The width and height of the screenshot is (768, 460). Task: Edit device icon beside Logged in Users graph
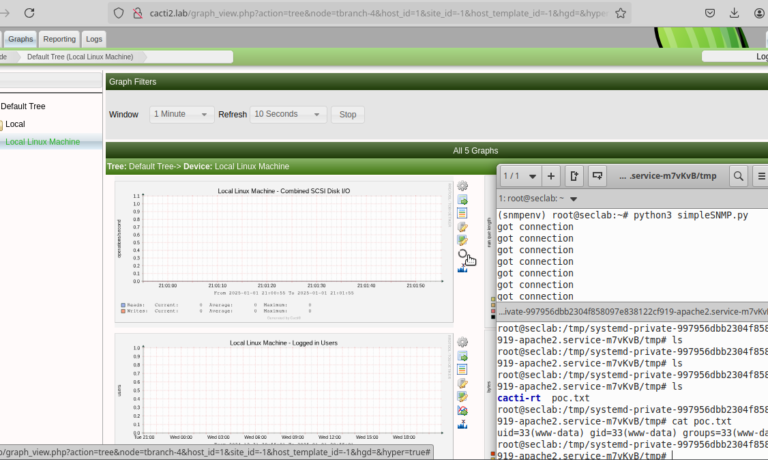(x=462, y=396)
